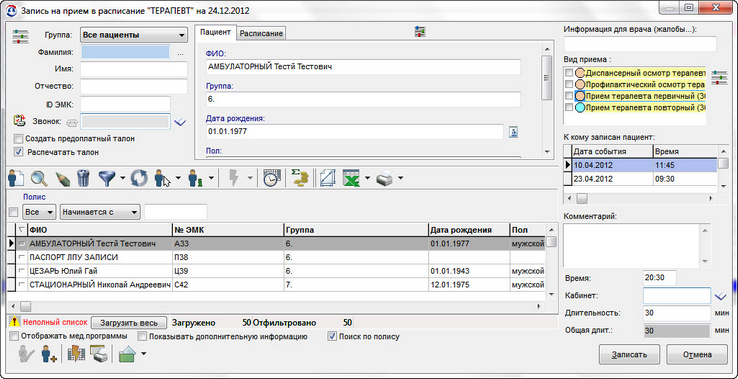Click the blue checkmark next to Кабинет field
The width and height of the screenshot is (738, 379).
[x=720, y=296]
